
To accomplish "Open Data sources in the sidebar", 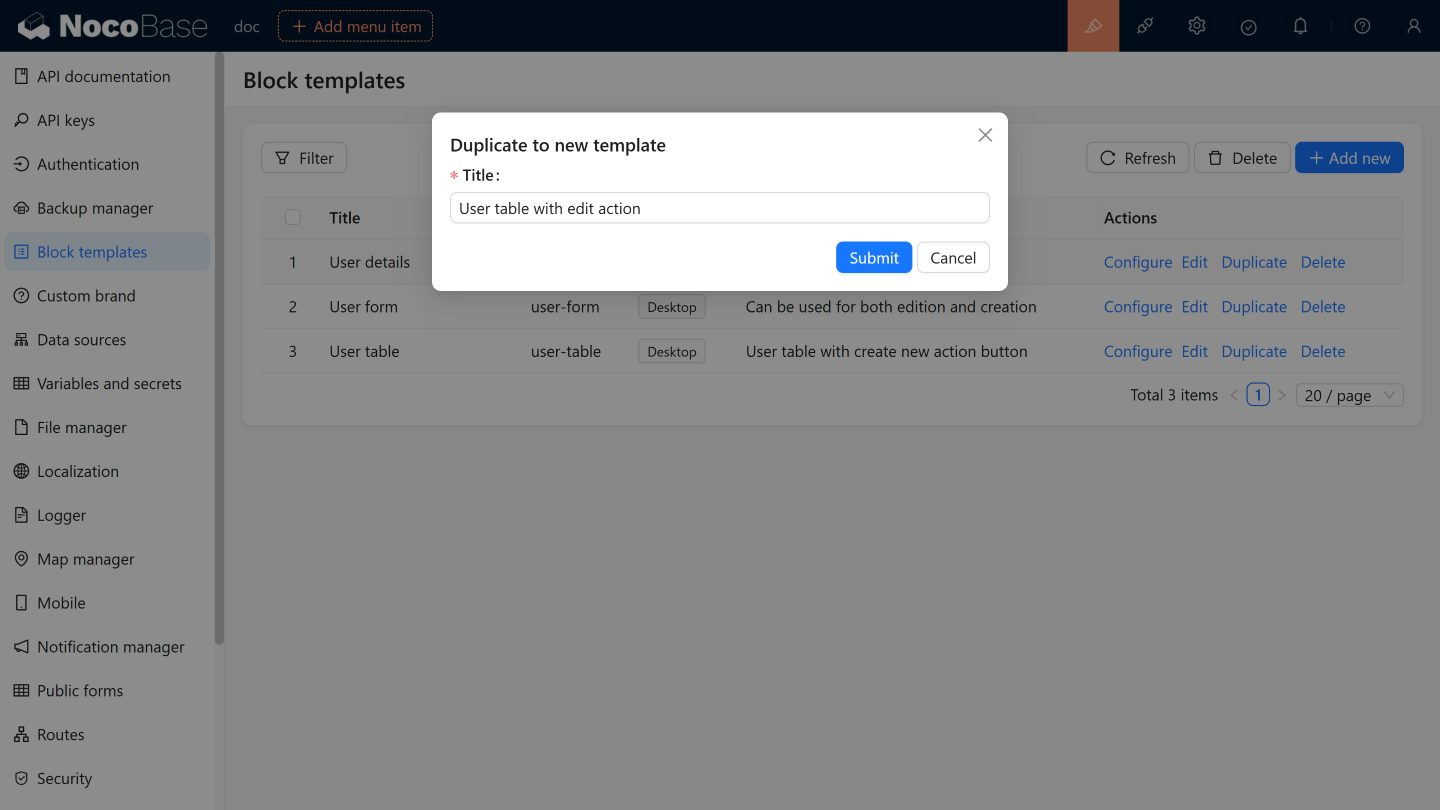I will point(81,340).
